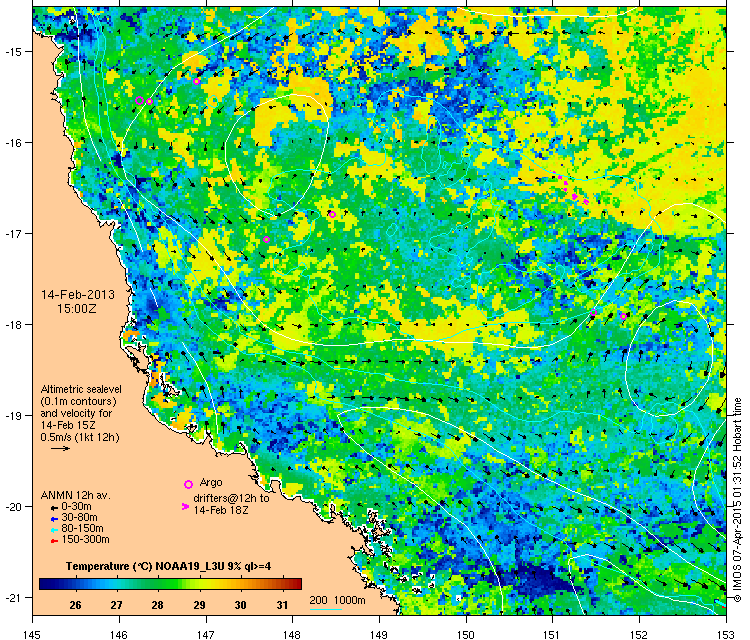Image resolution: width=750 pixels, height=640 pixels.
Task: Click the 148 longitude axis label
Action: 292,635
